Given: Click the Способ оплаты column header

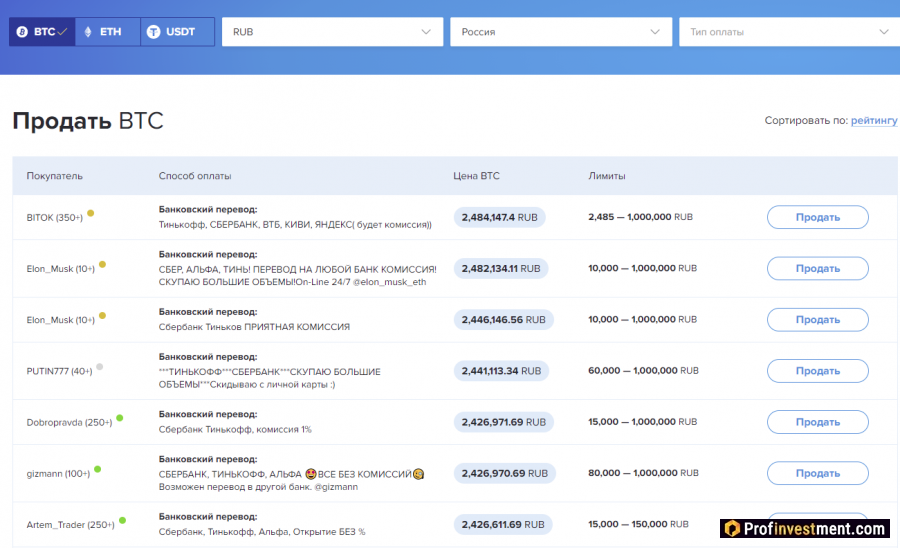Looking at the screenshot, I should (x=195, y=176).
